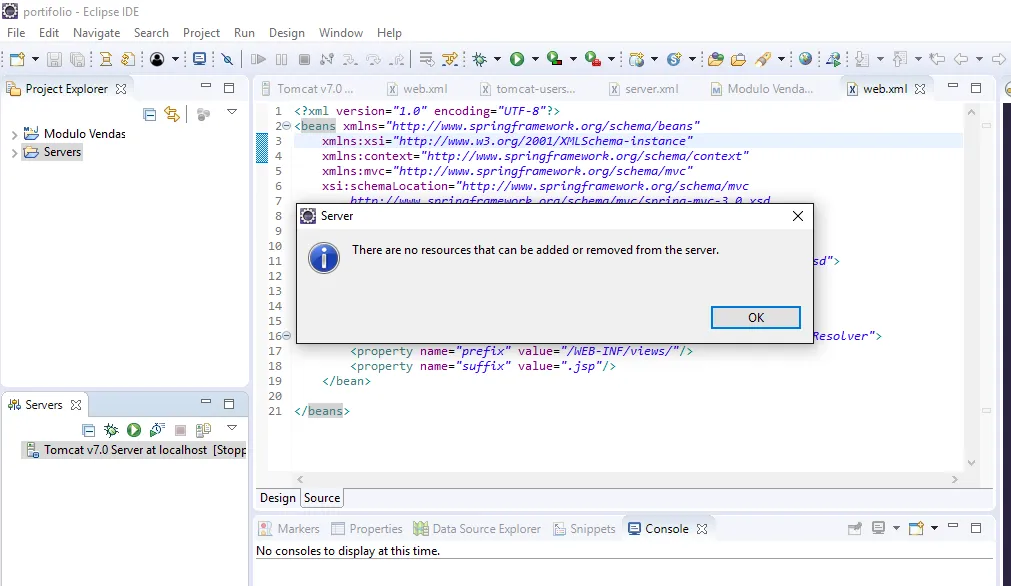The height and width of the screenshot is (586, 1011).
Task: Select the Source tab of the editor
Action: point(322,498)
